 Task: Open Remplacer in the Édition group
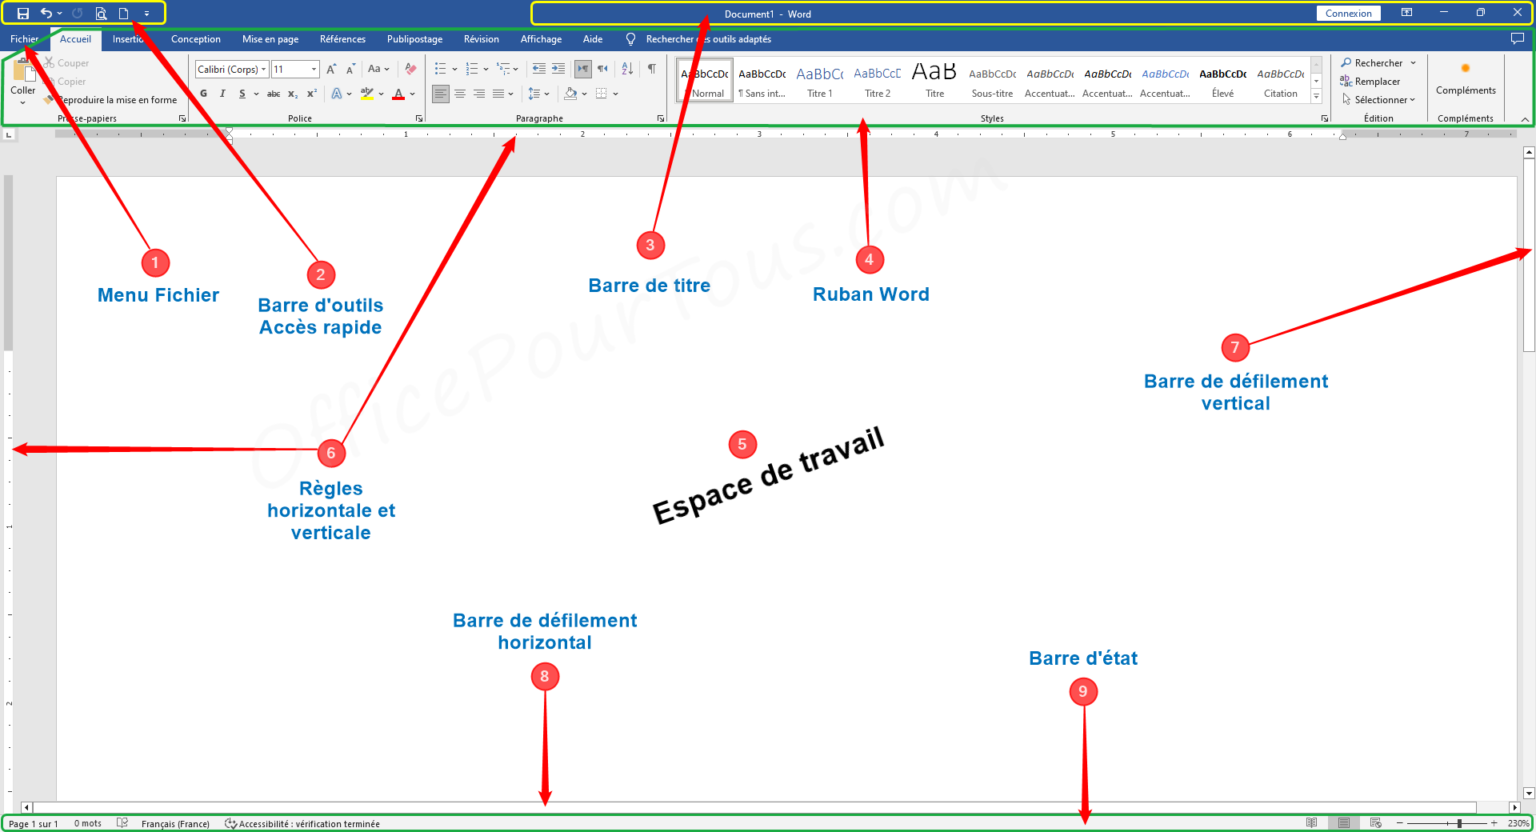pos(1373,81)
